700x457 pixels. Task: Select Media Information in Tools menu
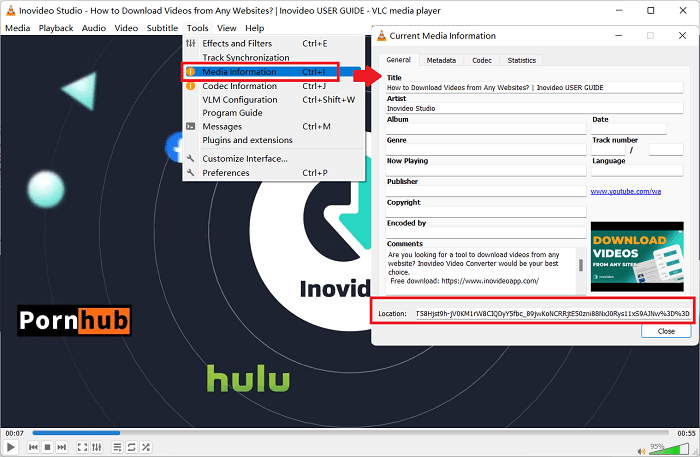pos(273,72)
